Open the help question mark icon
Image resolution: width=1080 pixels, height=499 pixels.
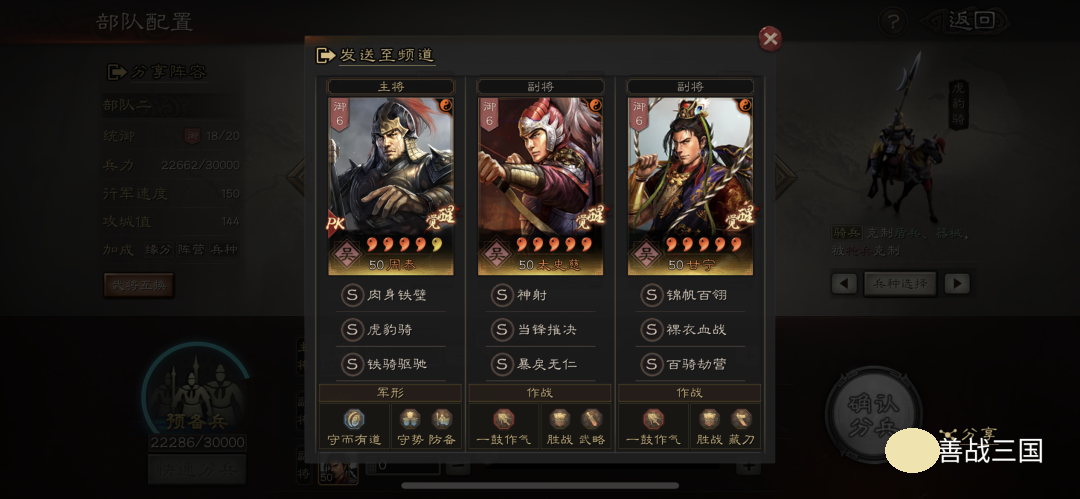point(892,23)
